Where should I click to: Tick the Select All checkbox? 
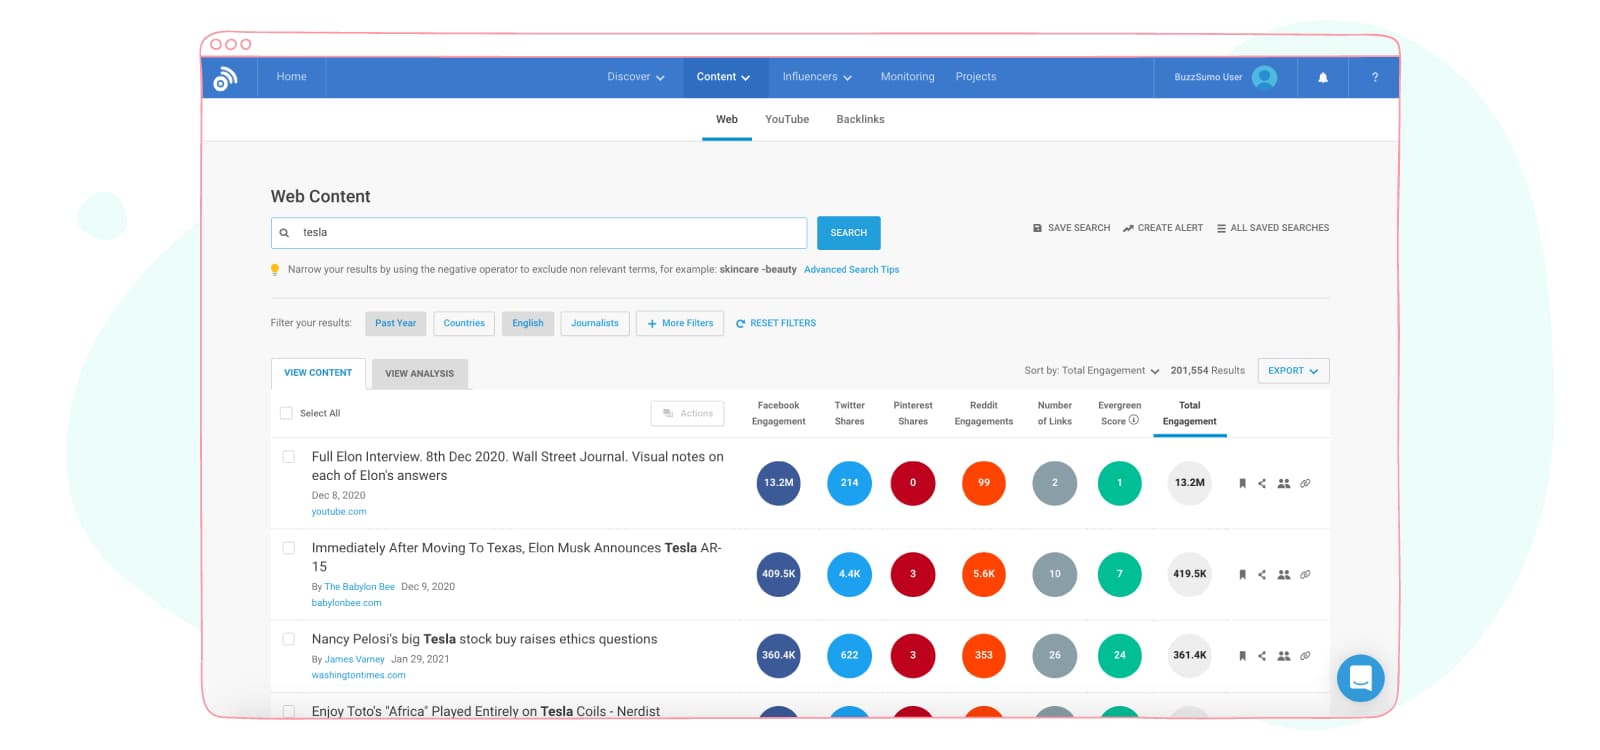286,413
